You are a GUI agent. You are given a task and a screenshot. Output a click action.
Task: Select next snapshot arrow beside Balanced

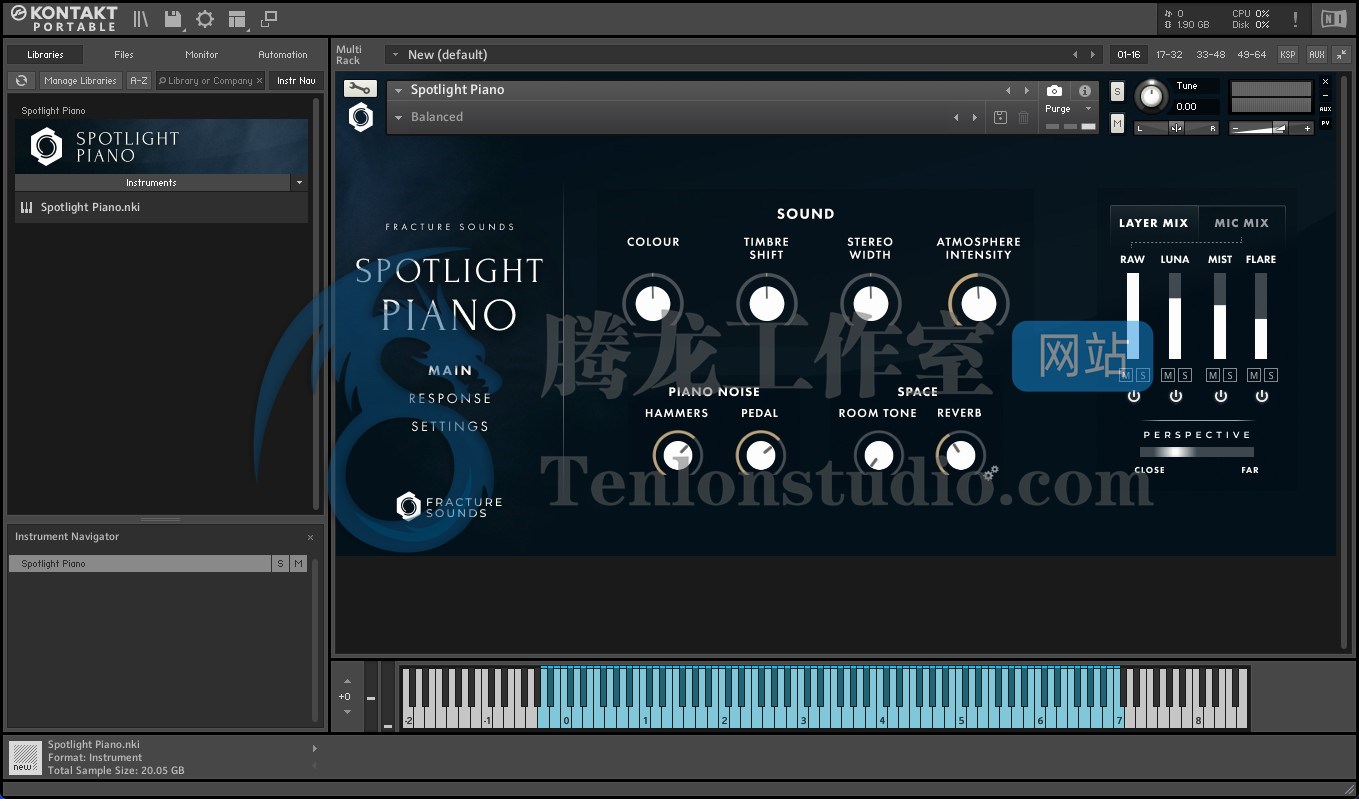coord(974,117)
